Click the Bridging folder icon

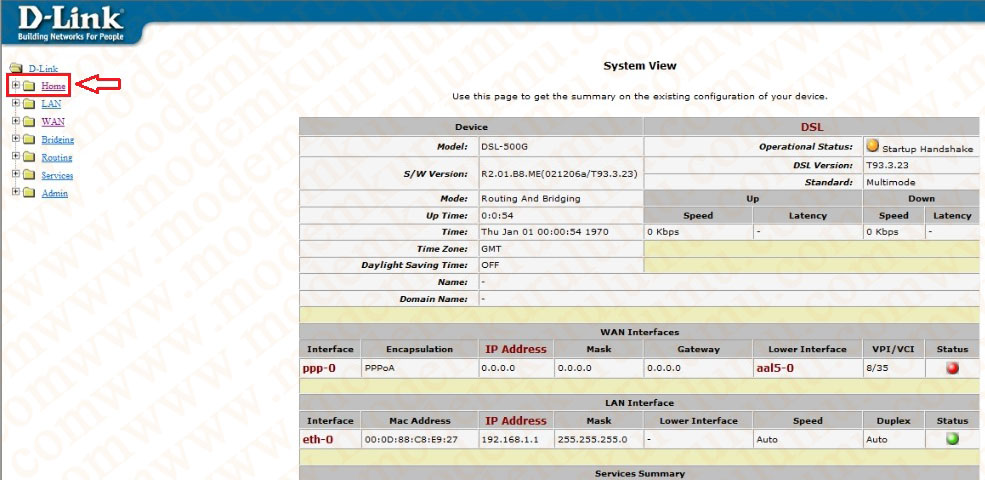(x=29, y=139)
